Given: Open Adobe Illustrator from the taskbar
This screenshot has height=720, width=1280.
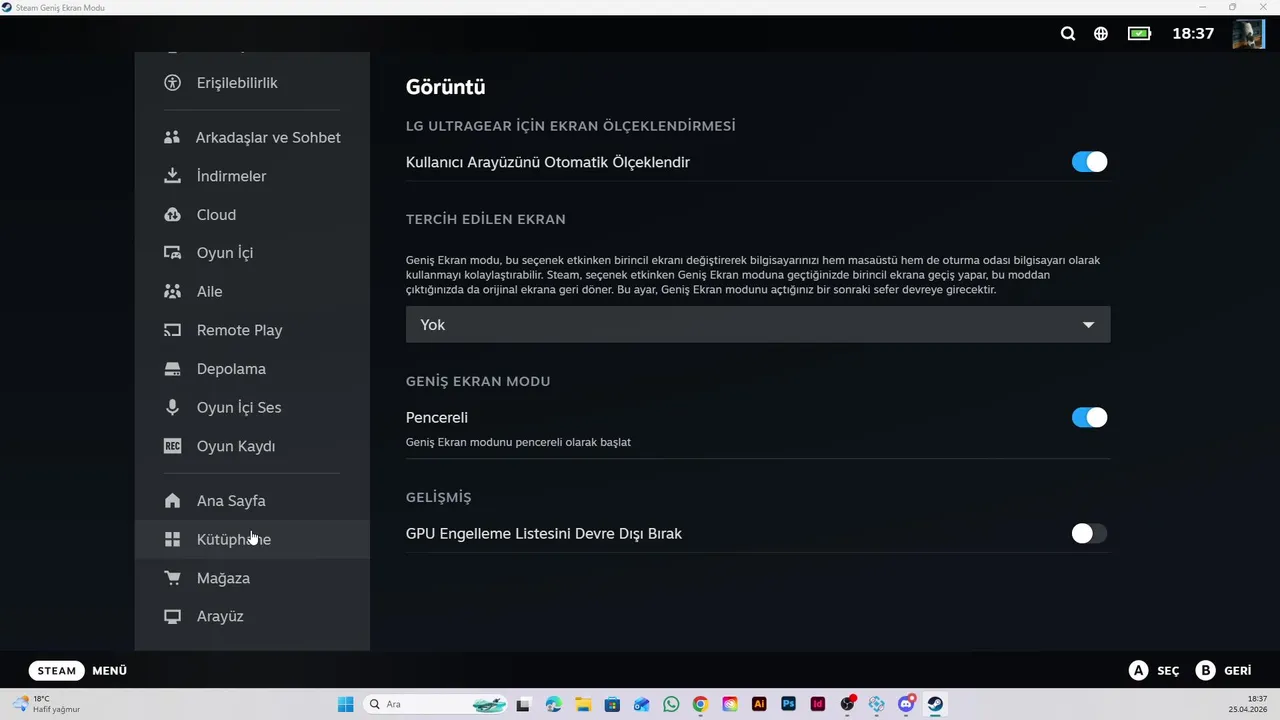Looking at the screenshot, I should (x=759, y=704).
